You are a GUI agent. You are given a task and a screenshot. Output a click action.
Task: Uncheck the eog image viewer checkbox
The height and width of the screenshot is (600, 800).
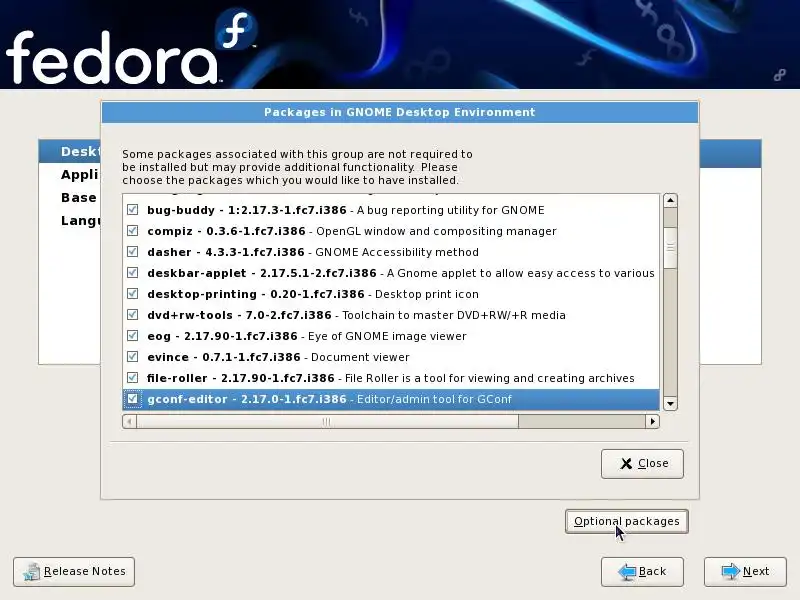133,335
